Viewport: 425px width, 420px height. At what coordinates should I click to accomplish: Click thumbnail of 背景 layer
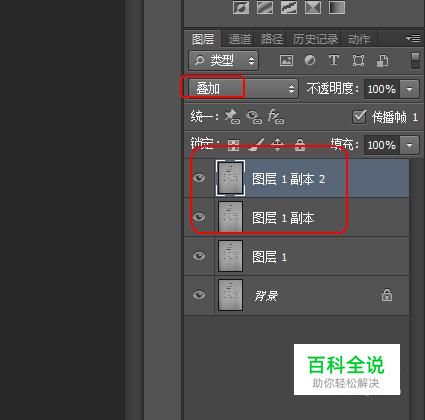230,295
